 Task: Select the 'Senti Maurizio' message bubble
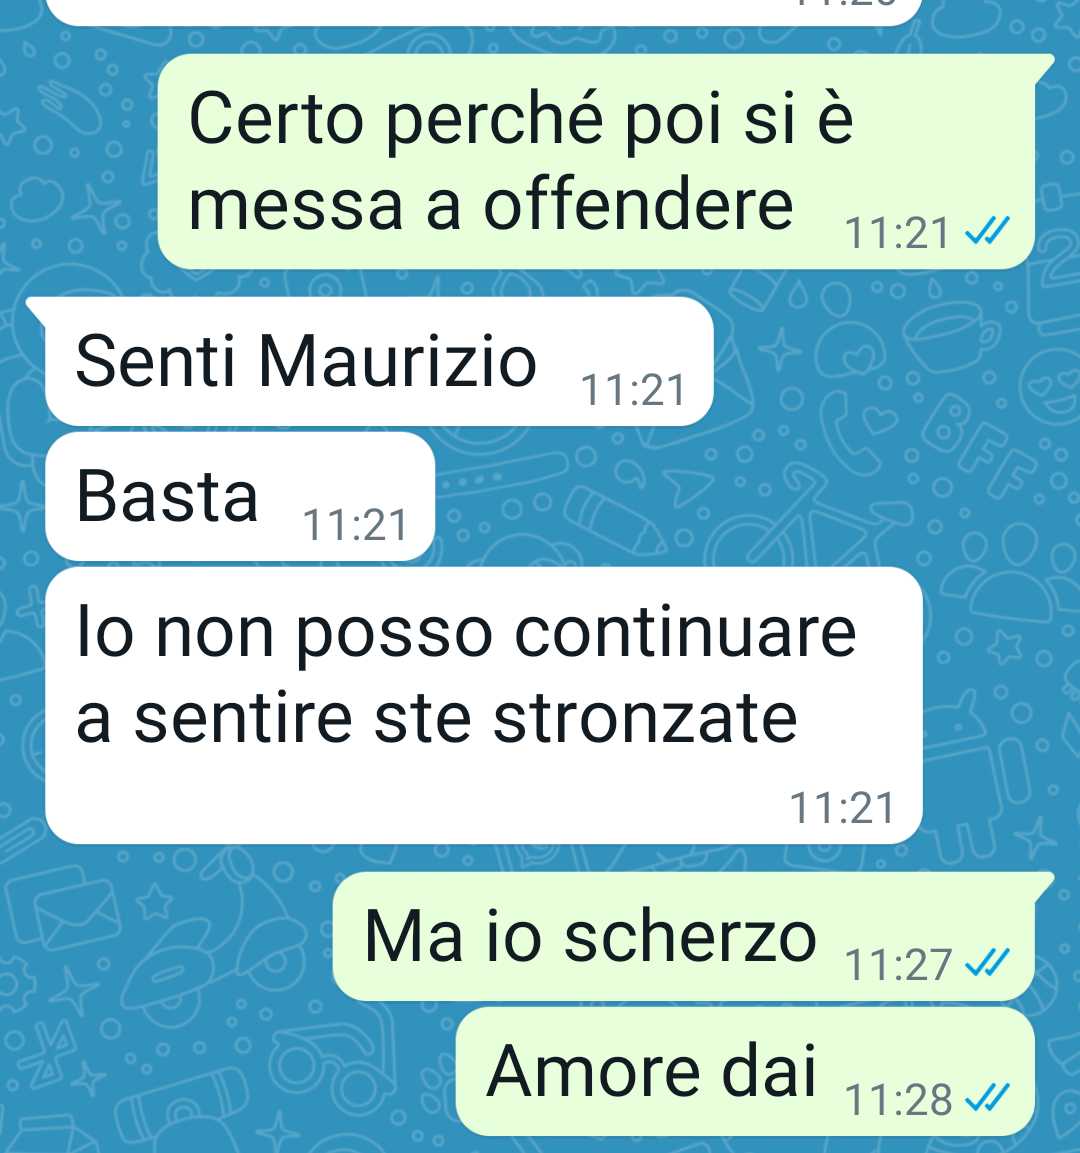379,361
